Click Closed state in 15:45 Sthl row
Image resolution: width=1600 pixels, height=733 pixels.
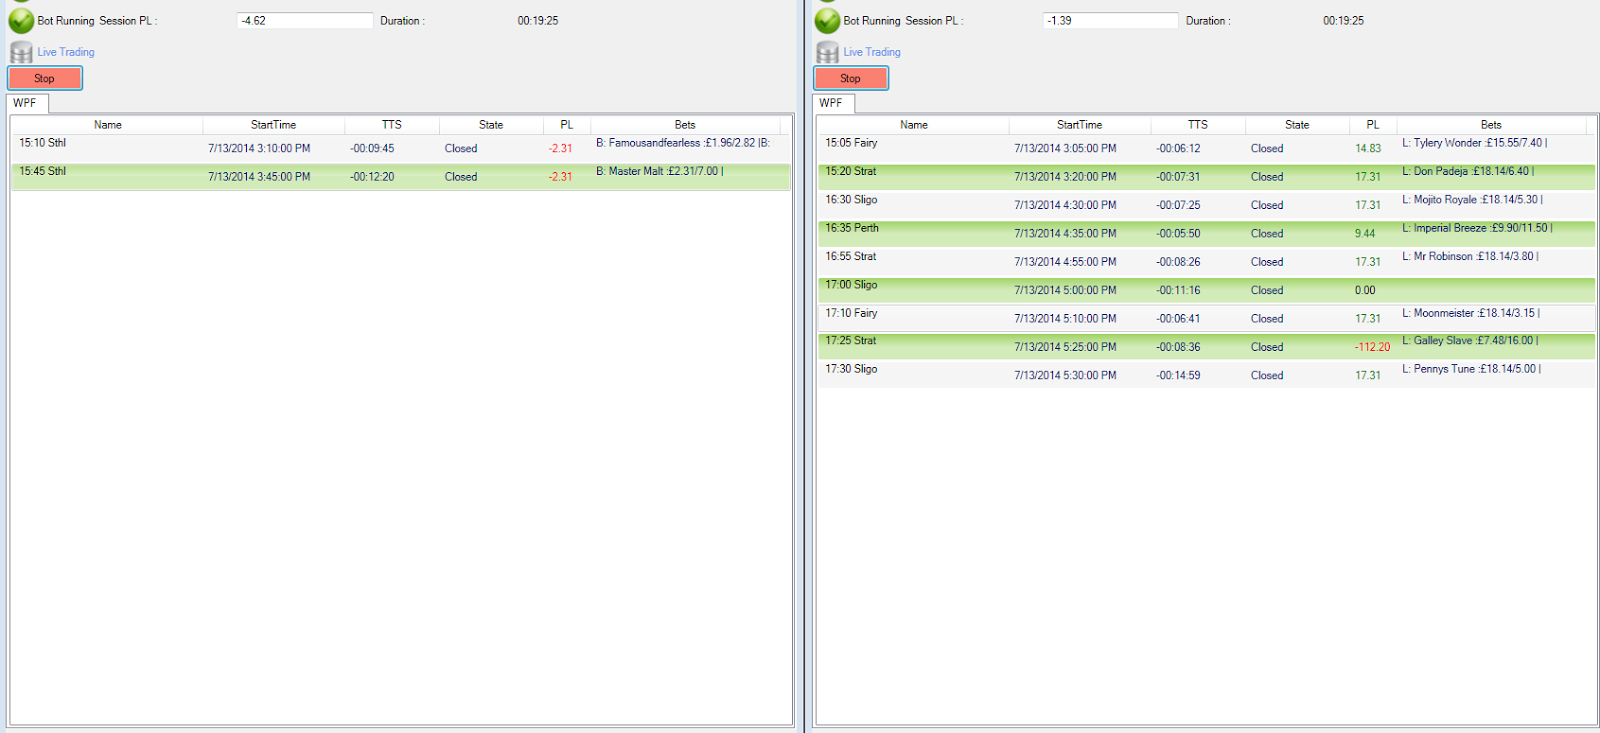coord(461,176)
